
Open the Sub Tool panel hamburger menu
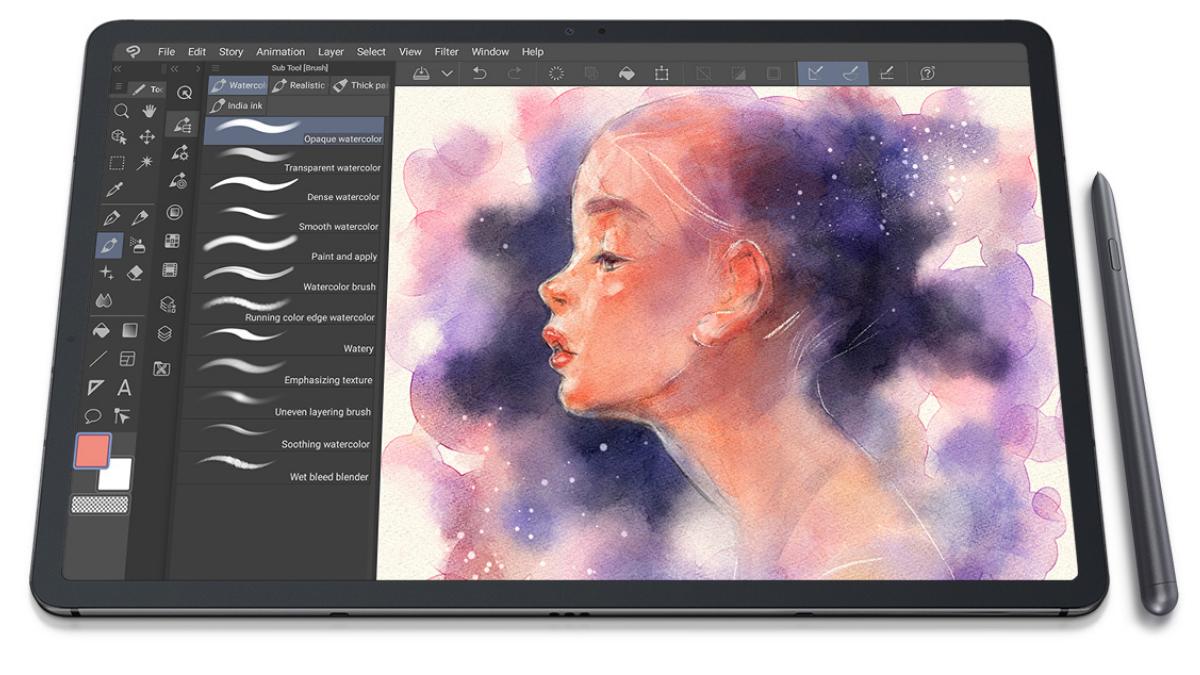215,68
